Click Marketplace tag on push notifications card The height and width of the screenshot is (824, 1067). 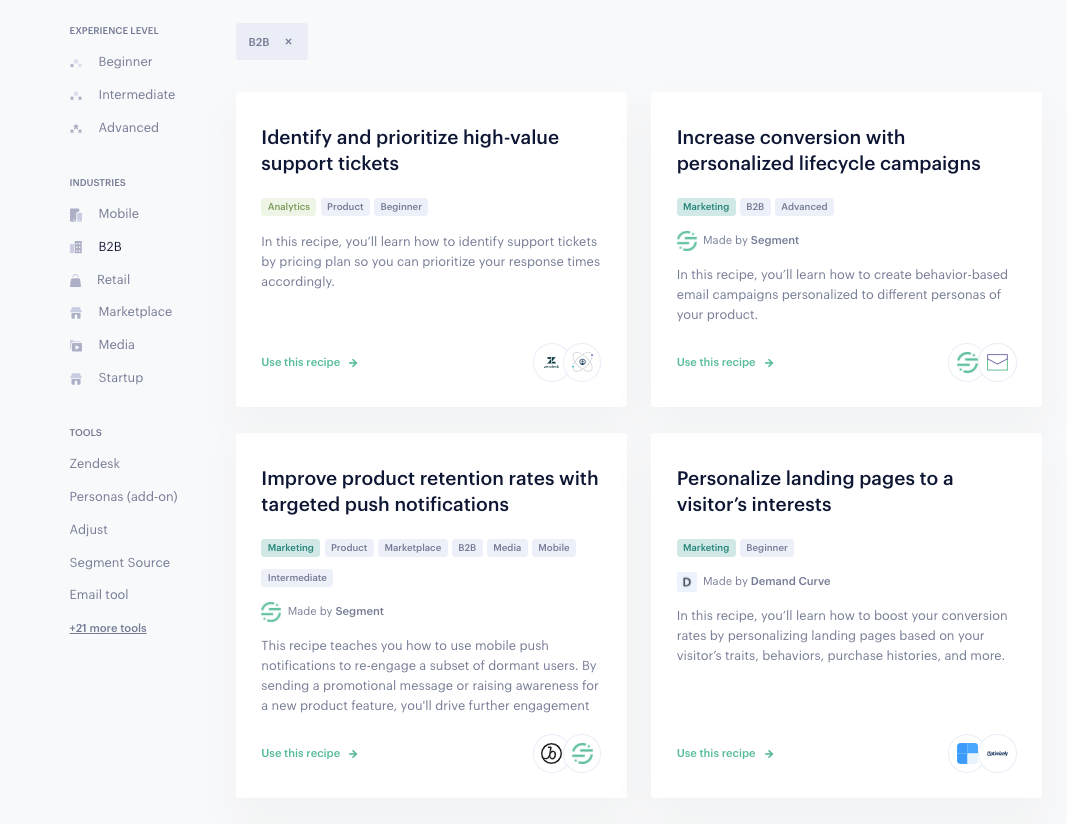coord(412,548)
